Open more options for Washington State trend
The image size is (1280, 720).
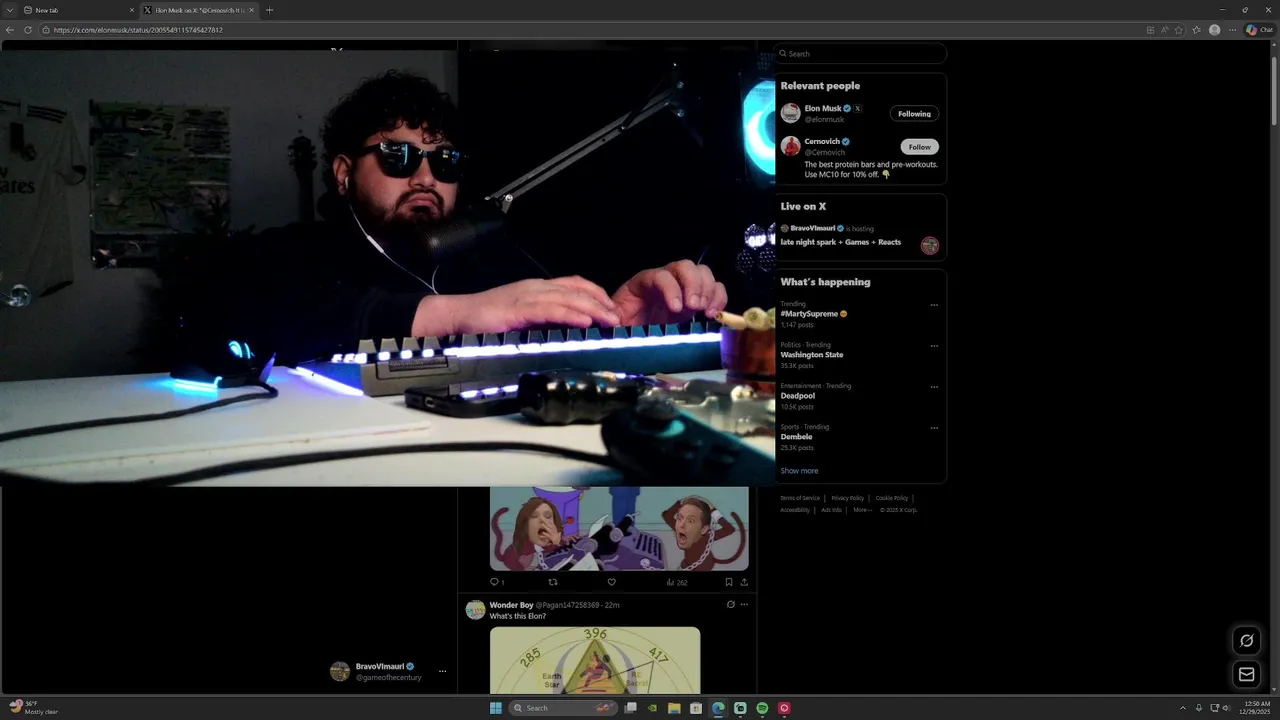(x=934, y=346)
